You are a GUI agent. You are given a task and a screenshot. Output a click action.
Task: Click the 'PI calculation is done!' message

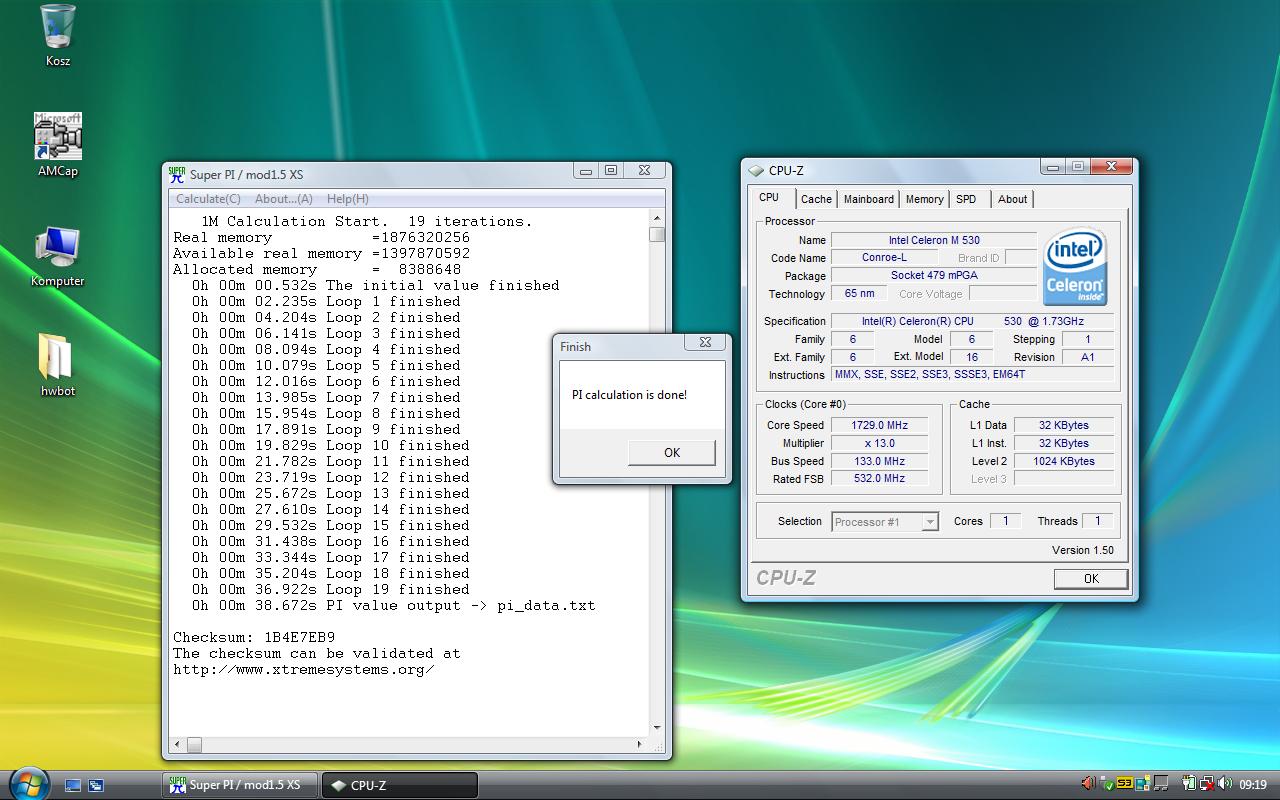629,395
